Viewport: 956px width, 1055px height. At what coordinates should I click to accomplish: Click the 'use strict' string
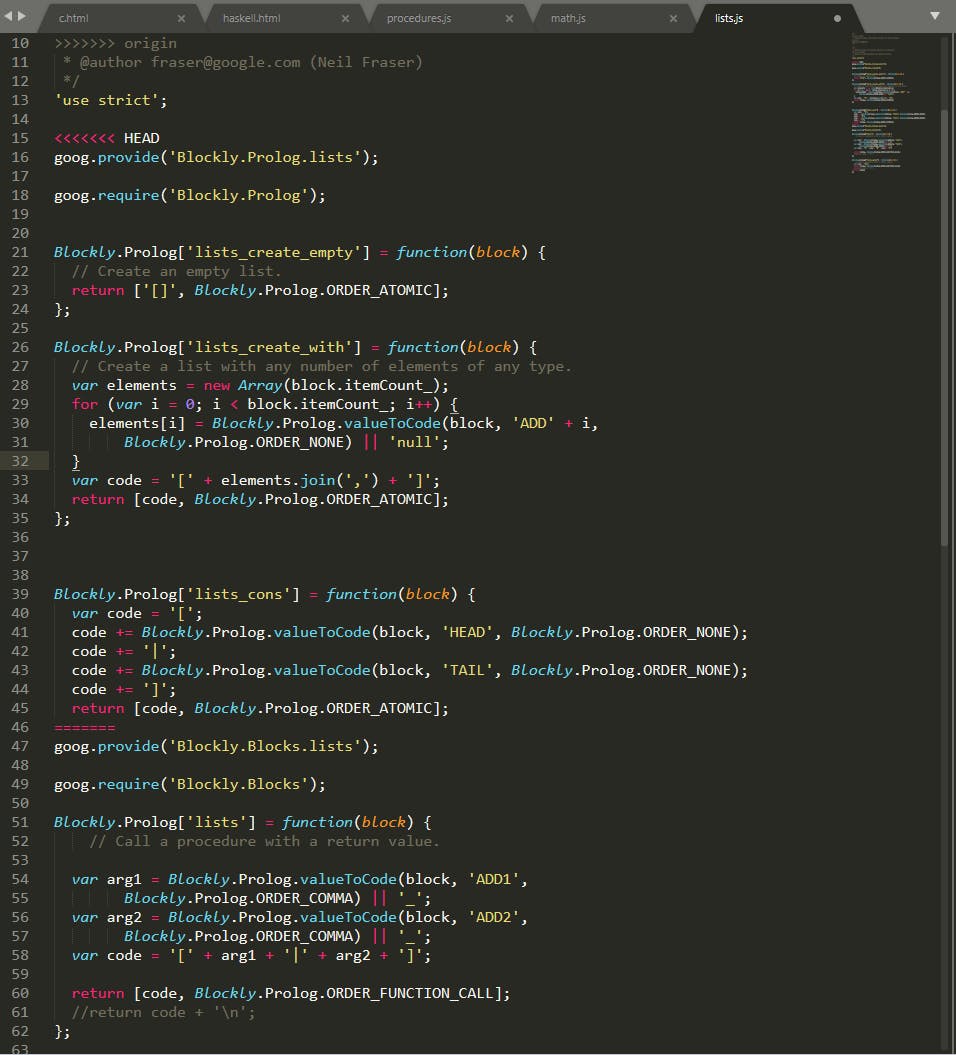(106, 100)
